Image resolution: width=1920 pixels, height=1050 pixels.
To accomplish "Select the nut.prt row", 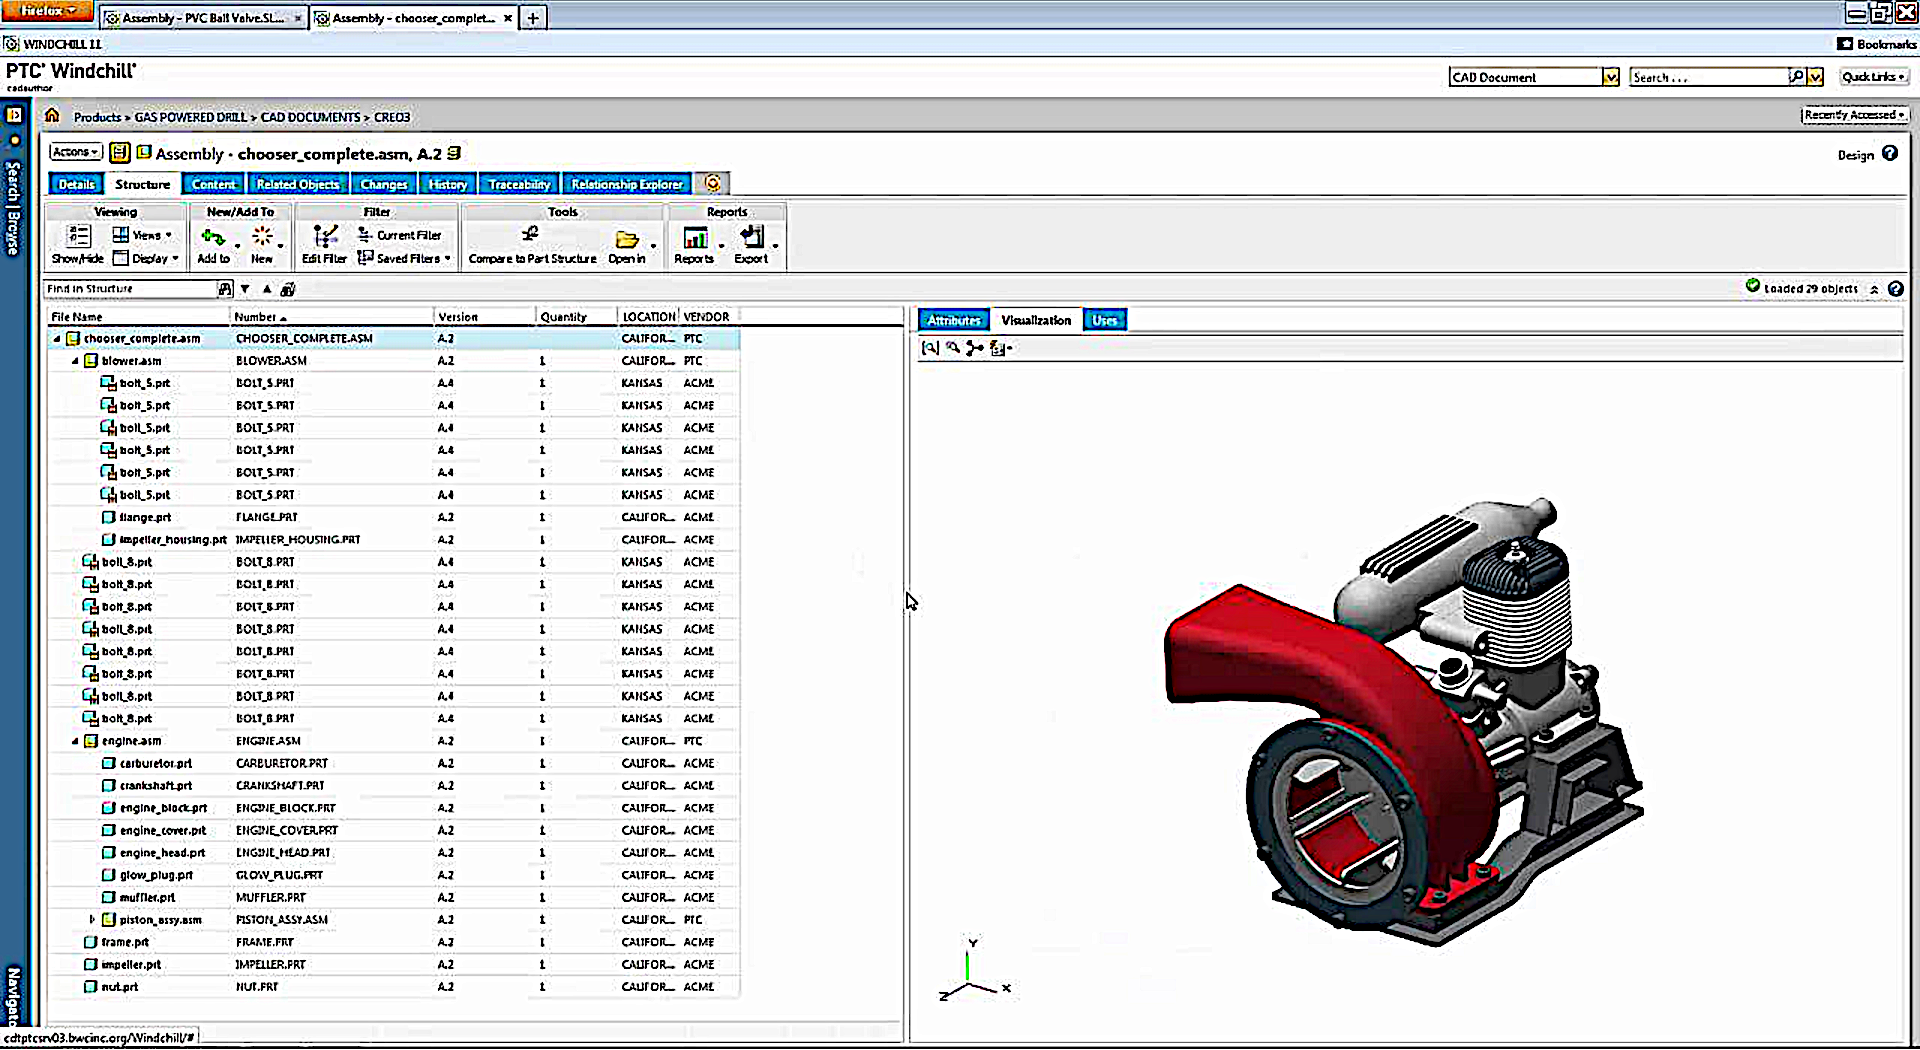I will coord(394,986).
